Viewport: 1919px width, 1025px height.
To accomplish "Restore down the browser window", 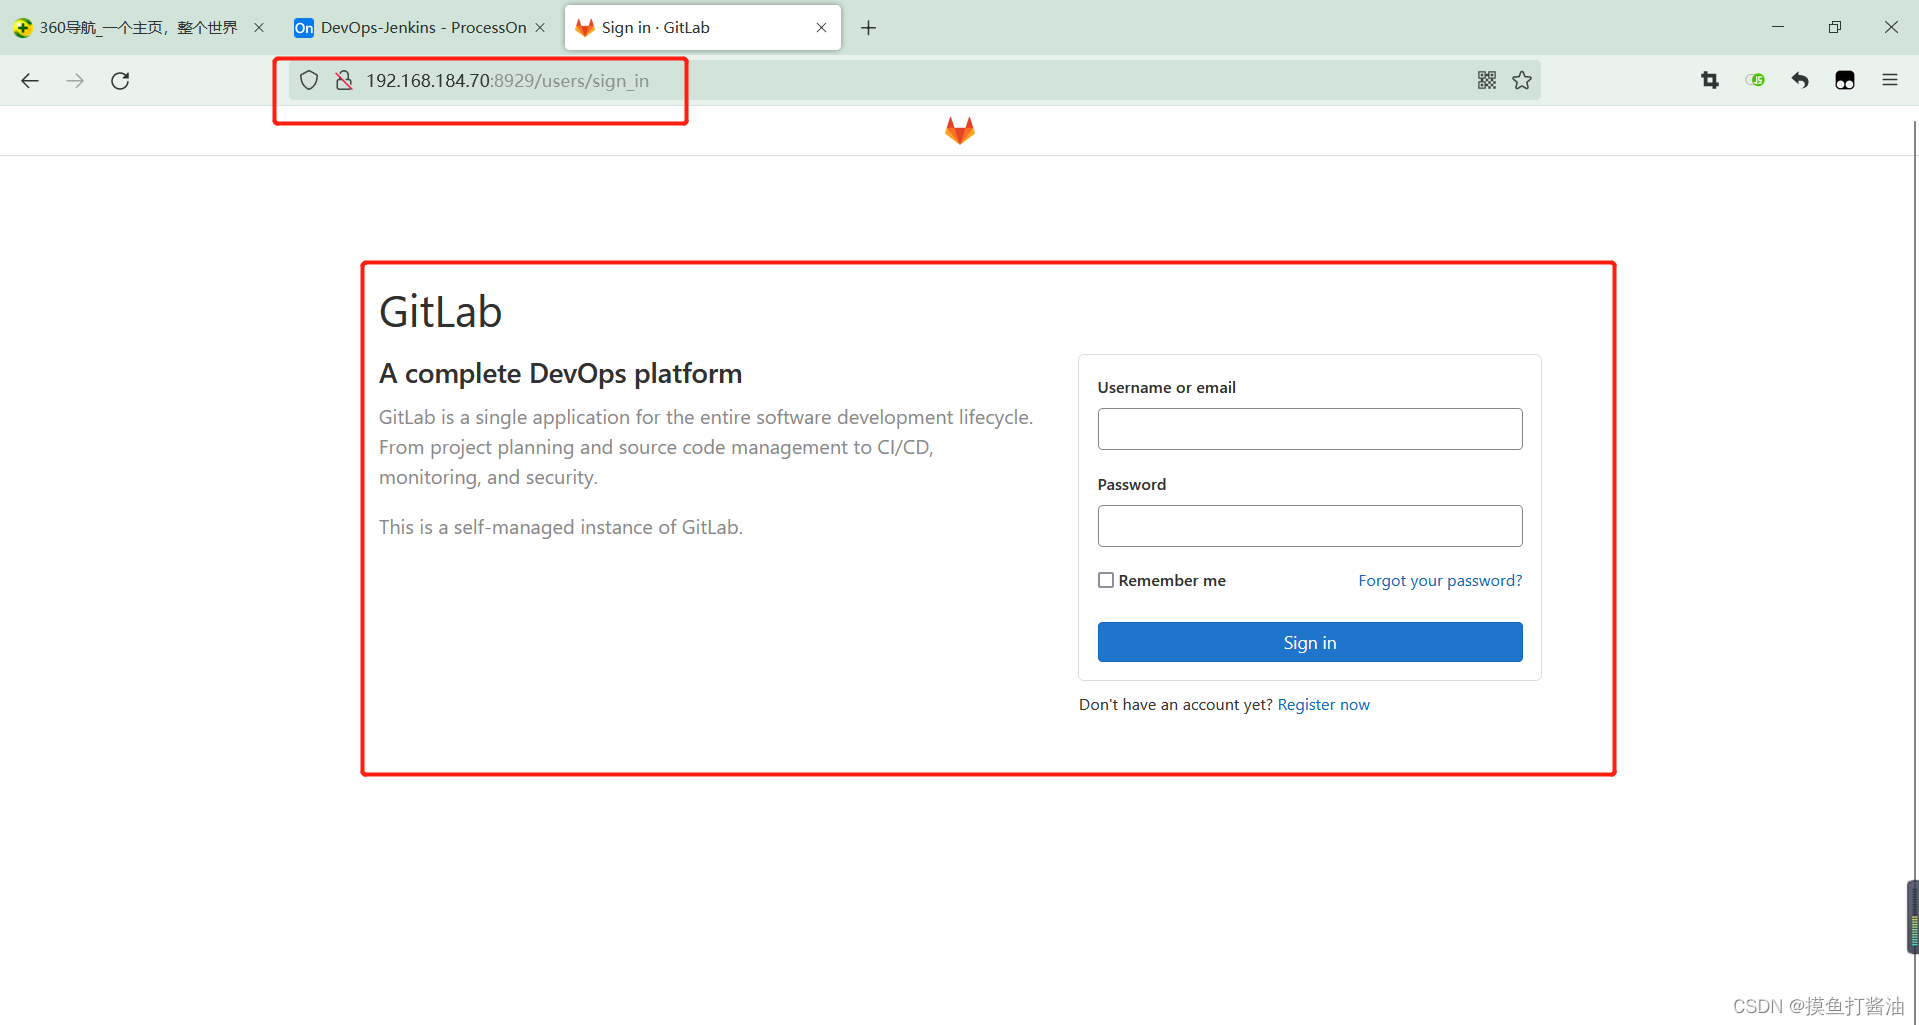I will click(1835, 27).
